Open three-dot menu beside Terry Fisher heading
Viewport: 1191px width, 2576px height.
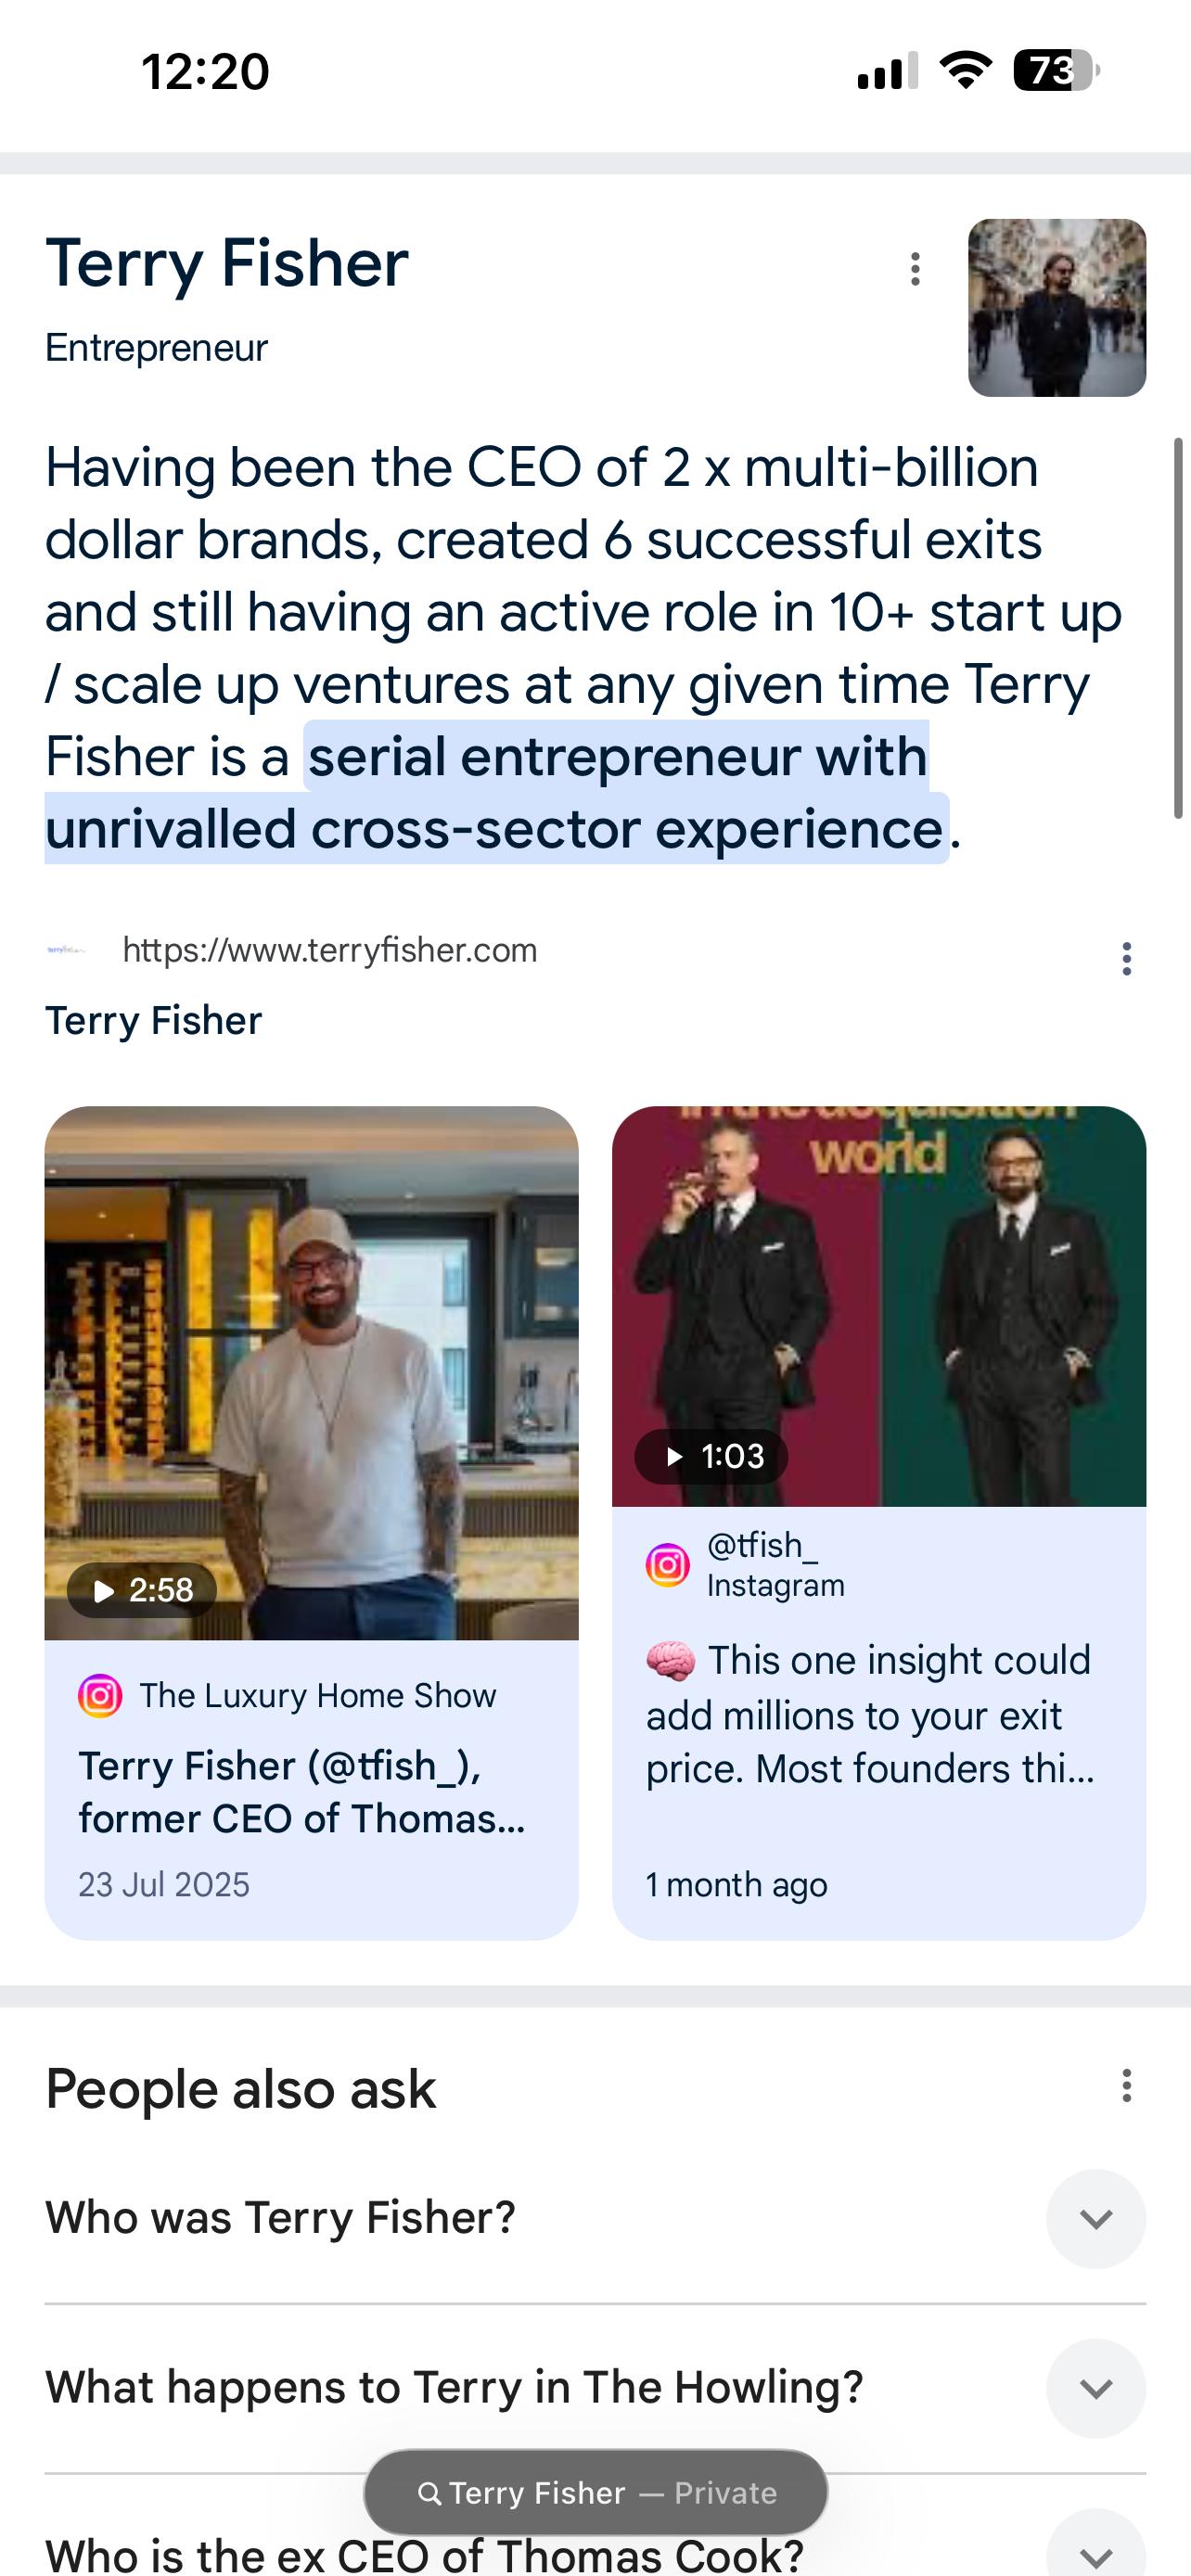click(x=914, y=269)
